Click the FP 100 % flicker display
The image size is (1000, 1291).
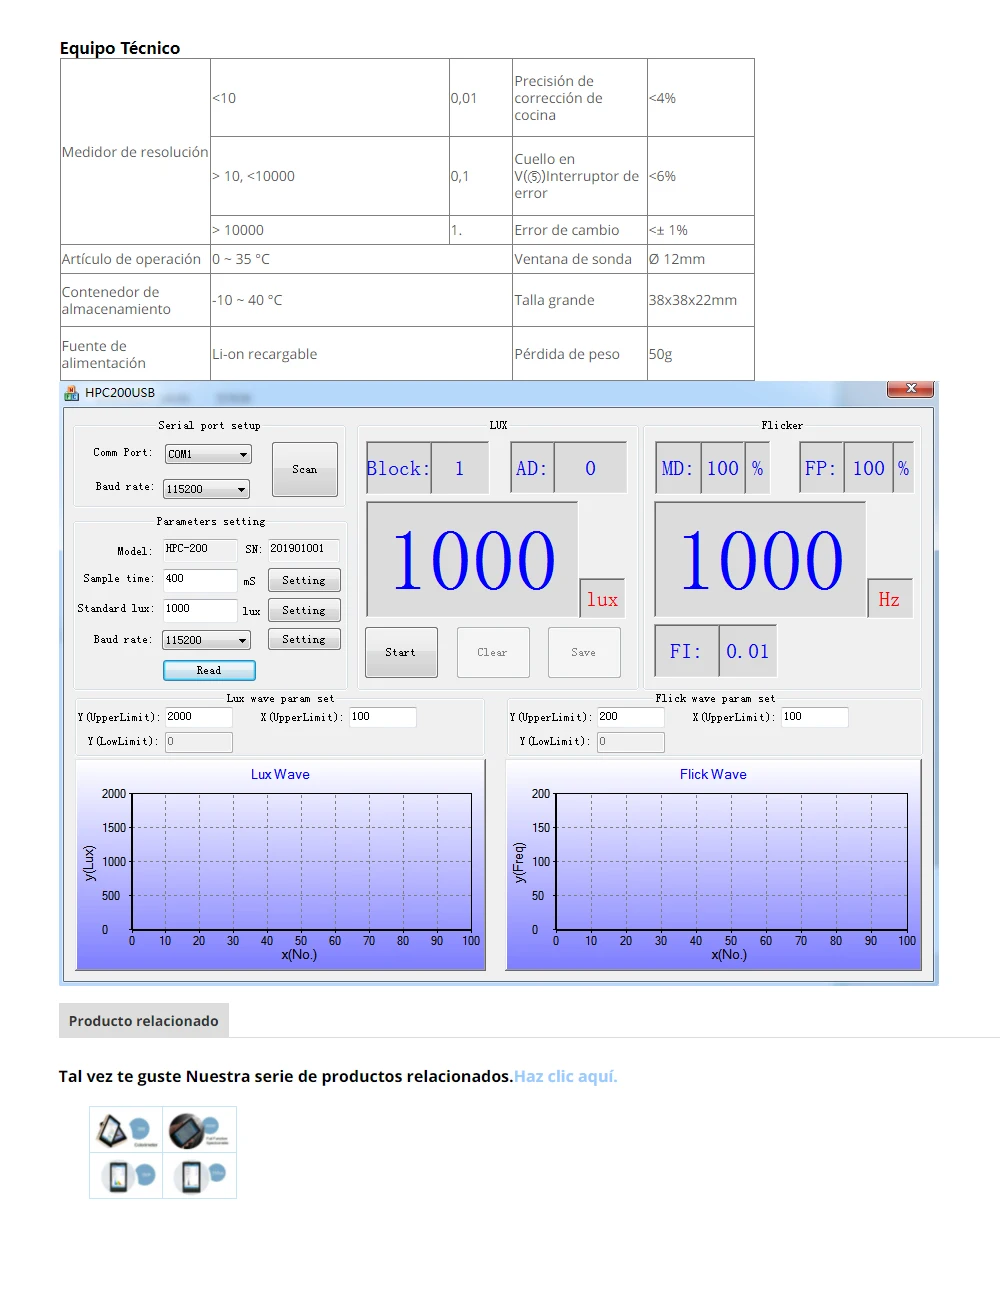(857, 468)
